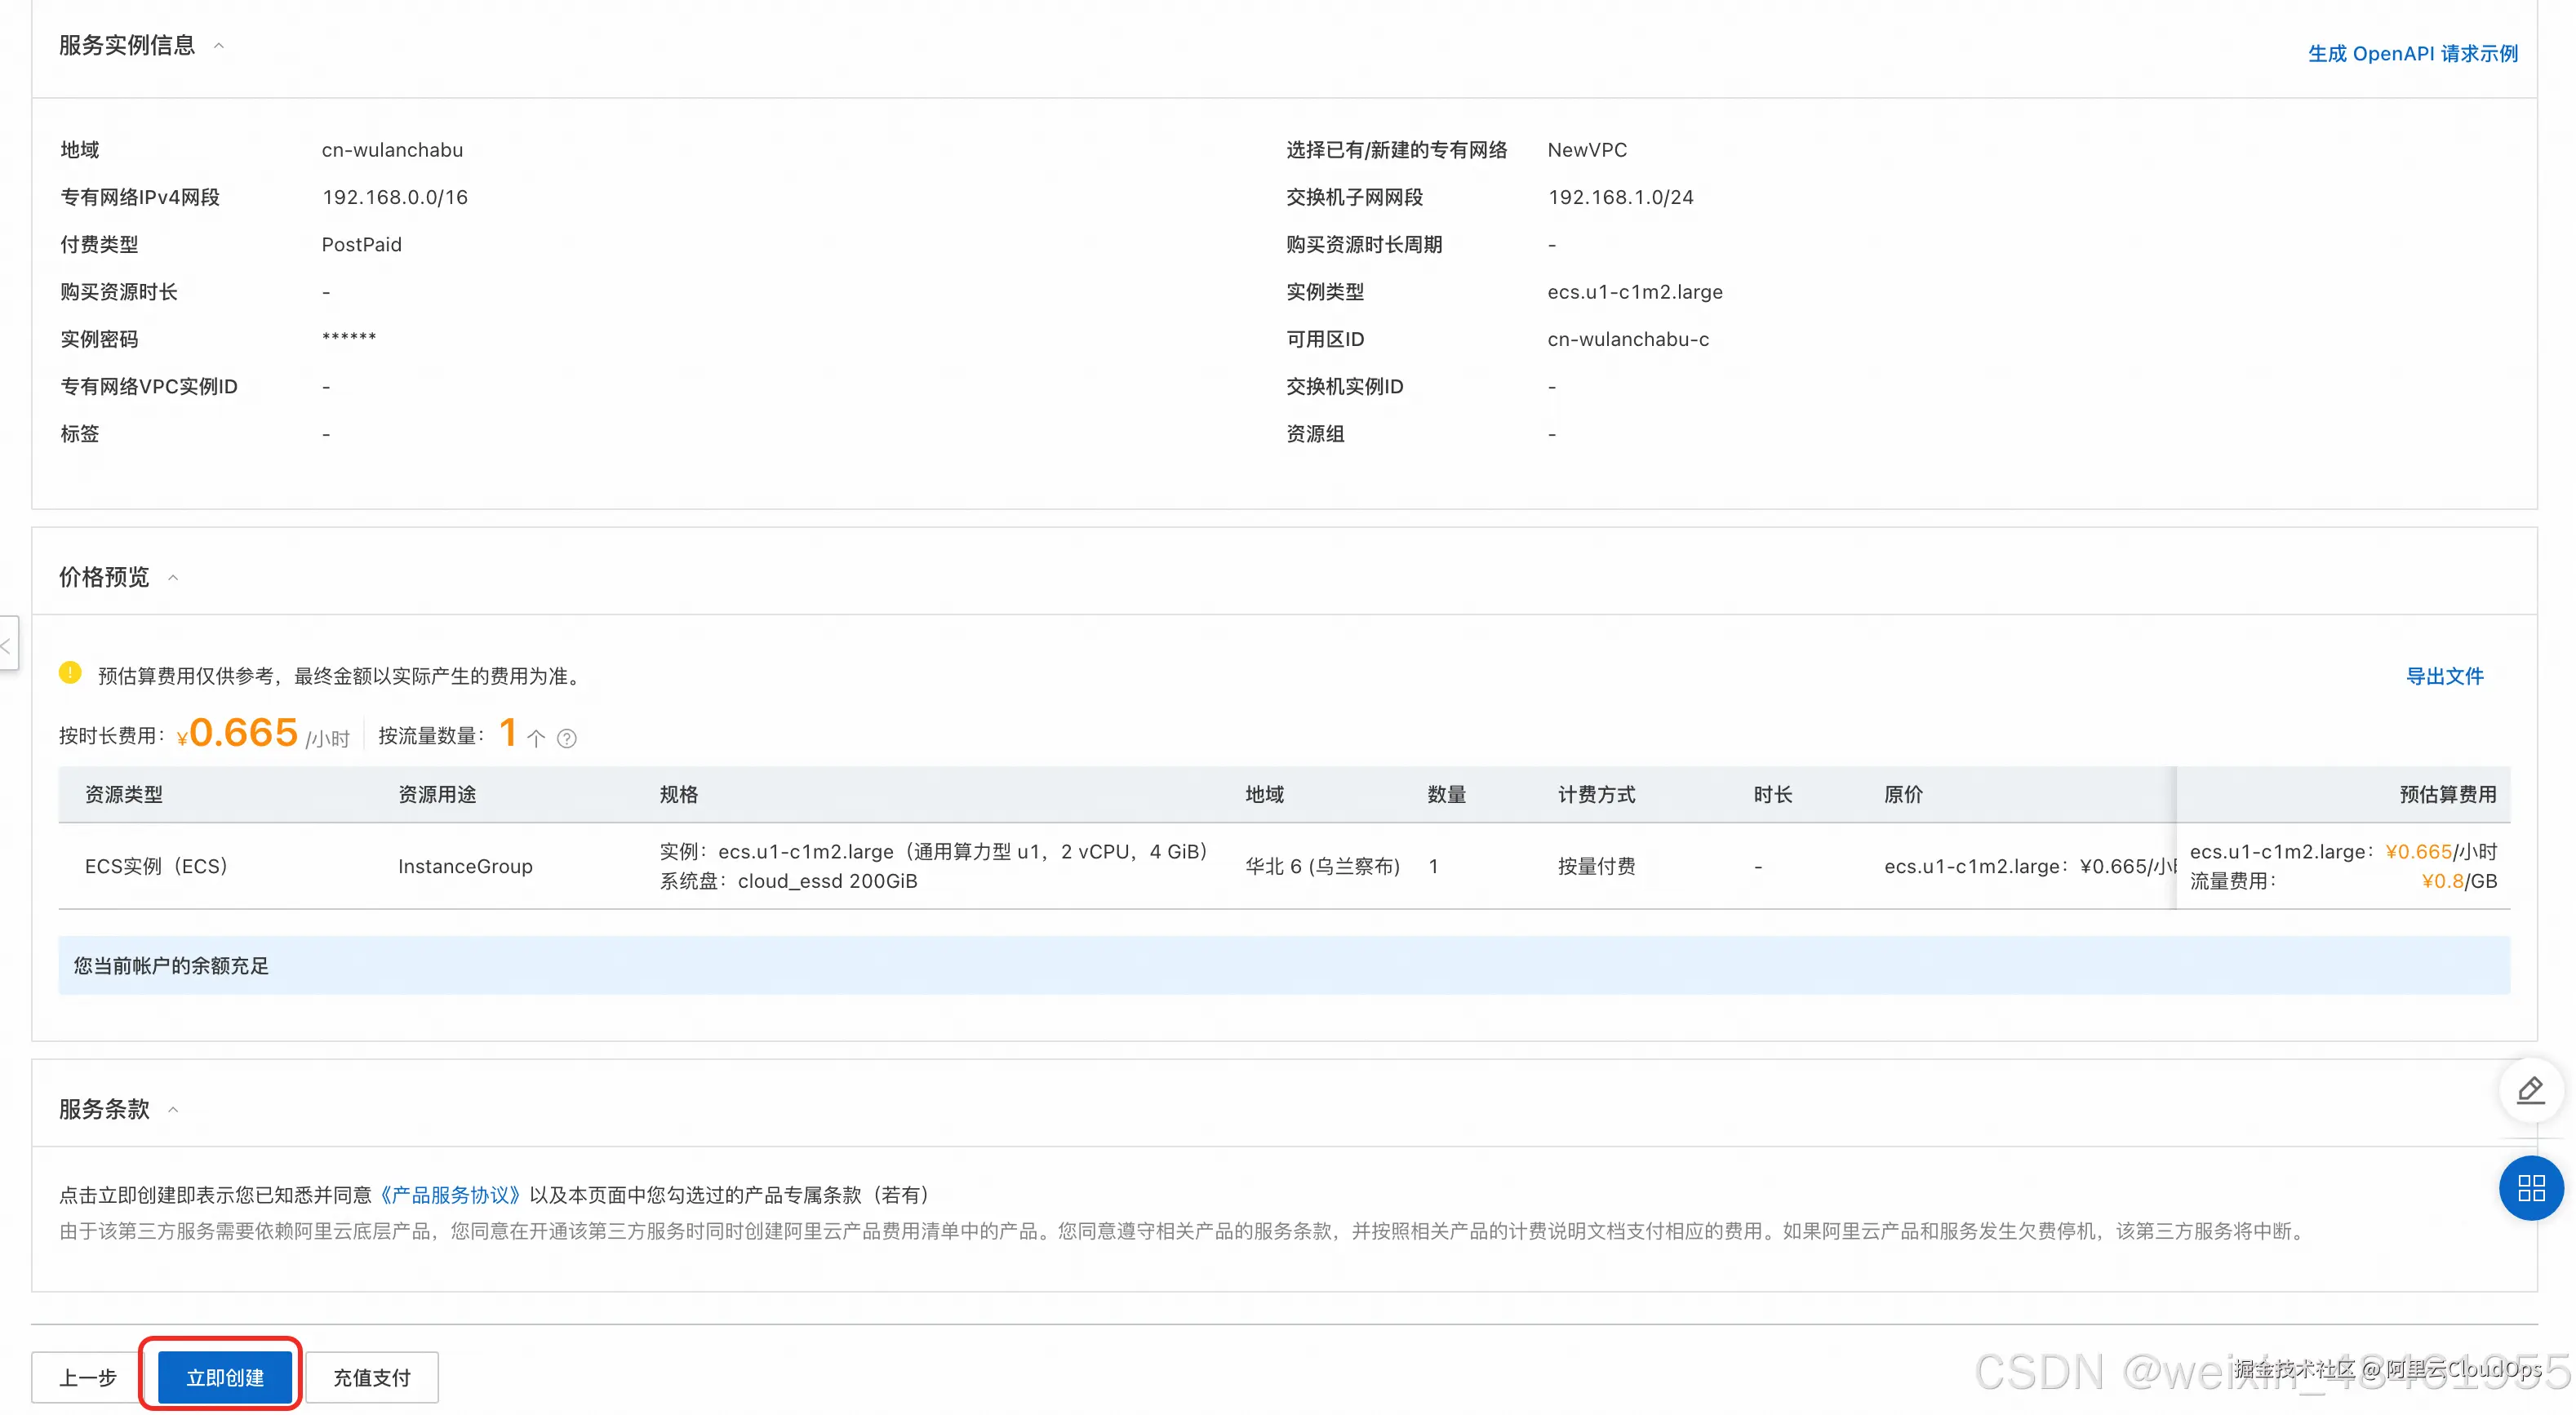The height and width of the screenshot is (1415, 2576).
Task: Click the pencil edit icon on right edge
Action: point(2530,1090)
